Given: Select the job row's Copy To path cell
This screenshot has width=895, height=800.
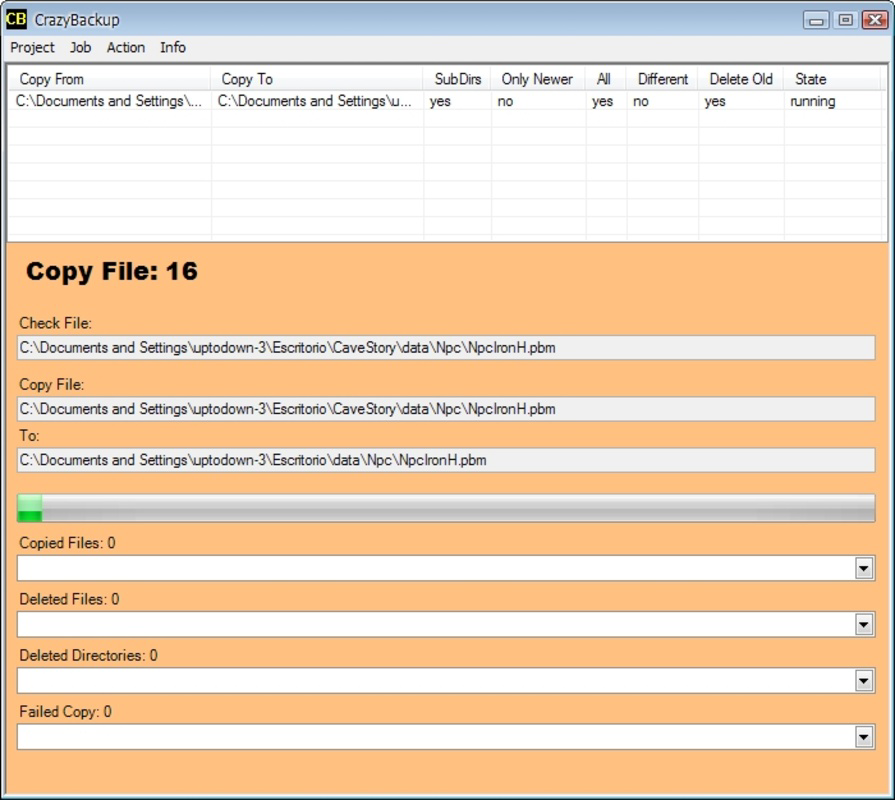Looking at the screenshot, I should [x=316, y=101].
